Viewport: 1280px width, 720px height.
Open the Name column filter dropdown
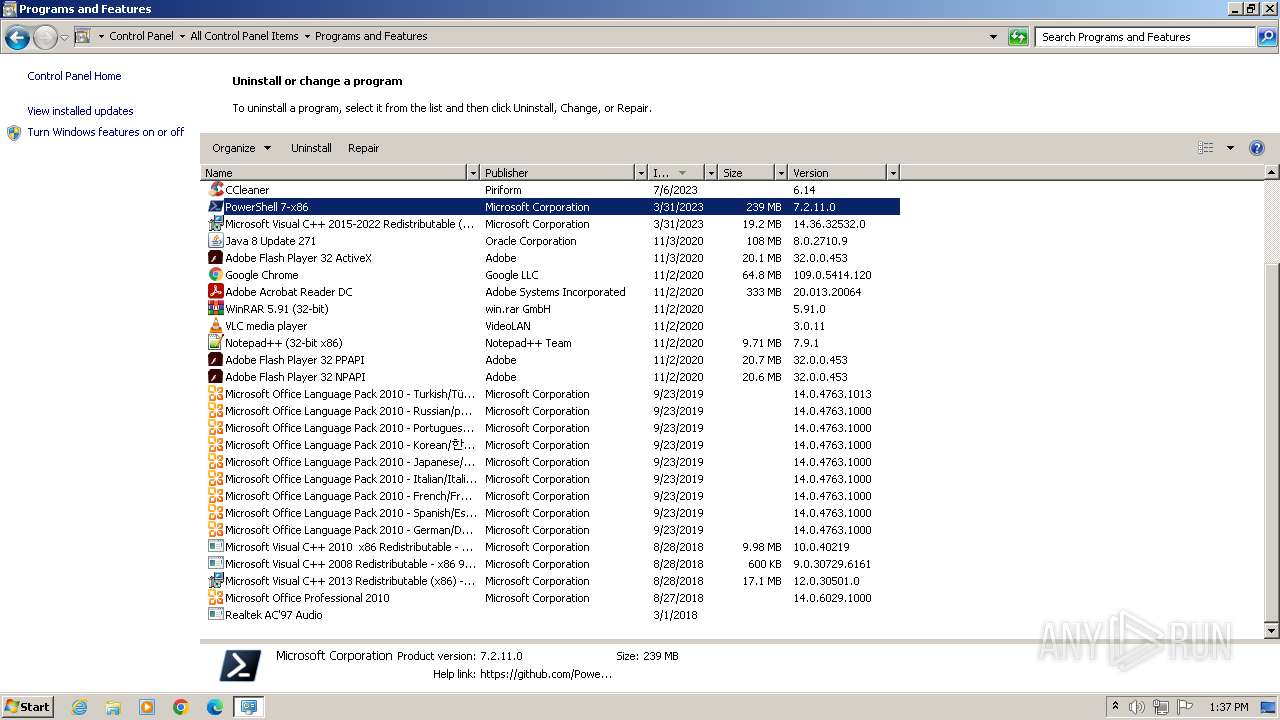[x=474, y=173]
